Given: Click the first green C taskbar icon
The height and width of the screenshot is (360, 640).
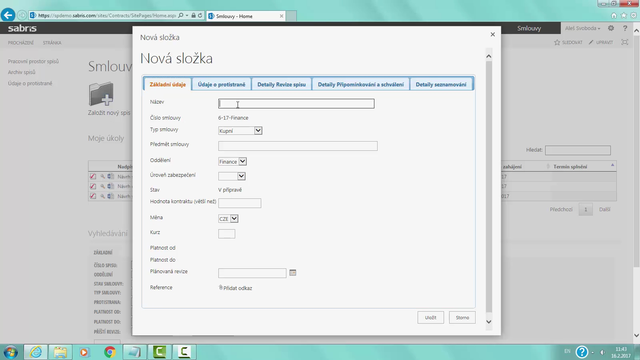Looking at the screenshot, I should pos(159,352).
